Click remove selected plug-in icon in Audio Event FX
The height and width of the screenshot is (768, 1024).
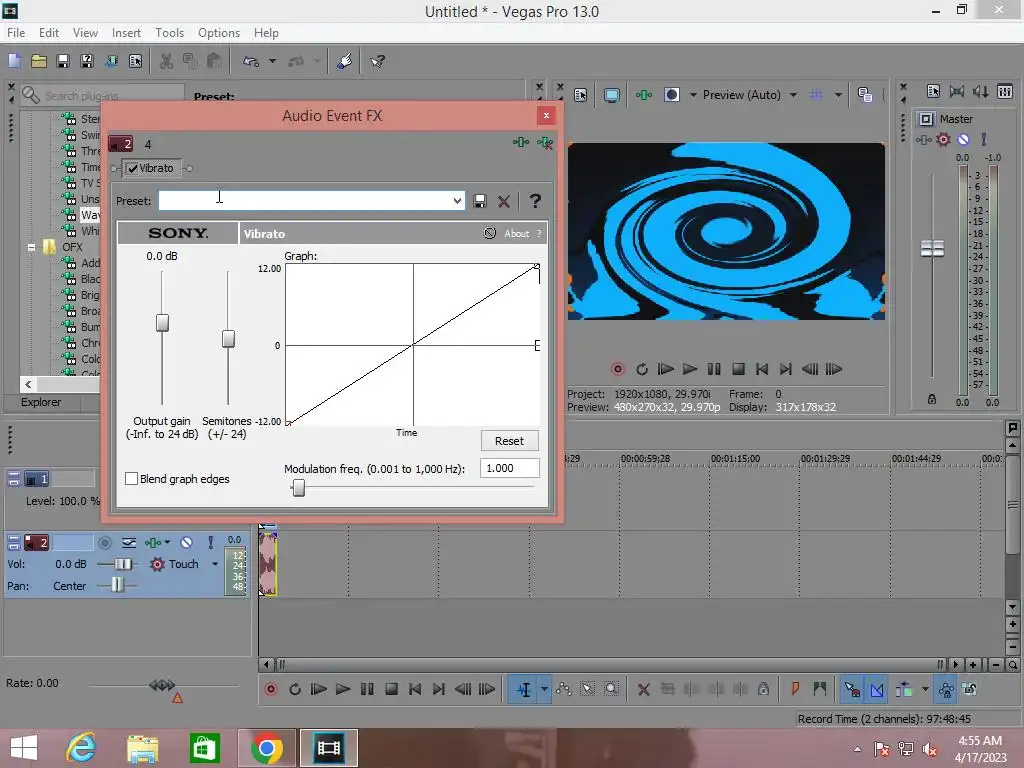pos(545,142)
